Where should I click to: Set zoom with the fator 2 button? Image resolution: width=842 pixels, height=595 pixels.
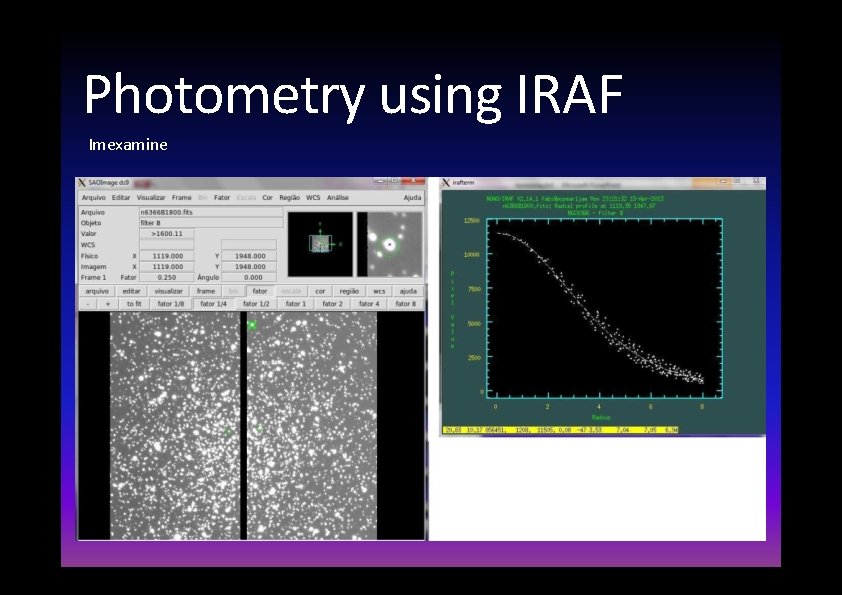[x=332, y=304]
